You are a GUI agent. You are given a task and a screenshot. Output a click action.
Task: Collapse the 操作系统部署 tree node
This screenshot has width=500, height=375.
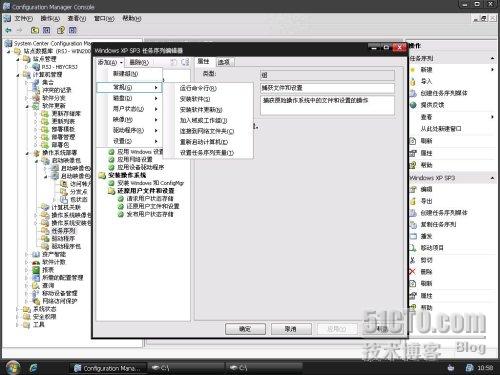tap(27, 153)
